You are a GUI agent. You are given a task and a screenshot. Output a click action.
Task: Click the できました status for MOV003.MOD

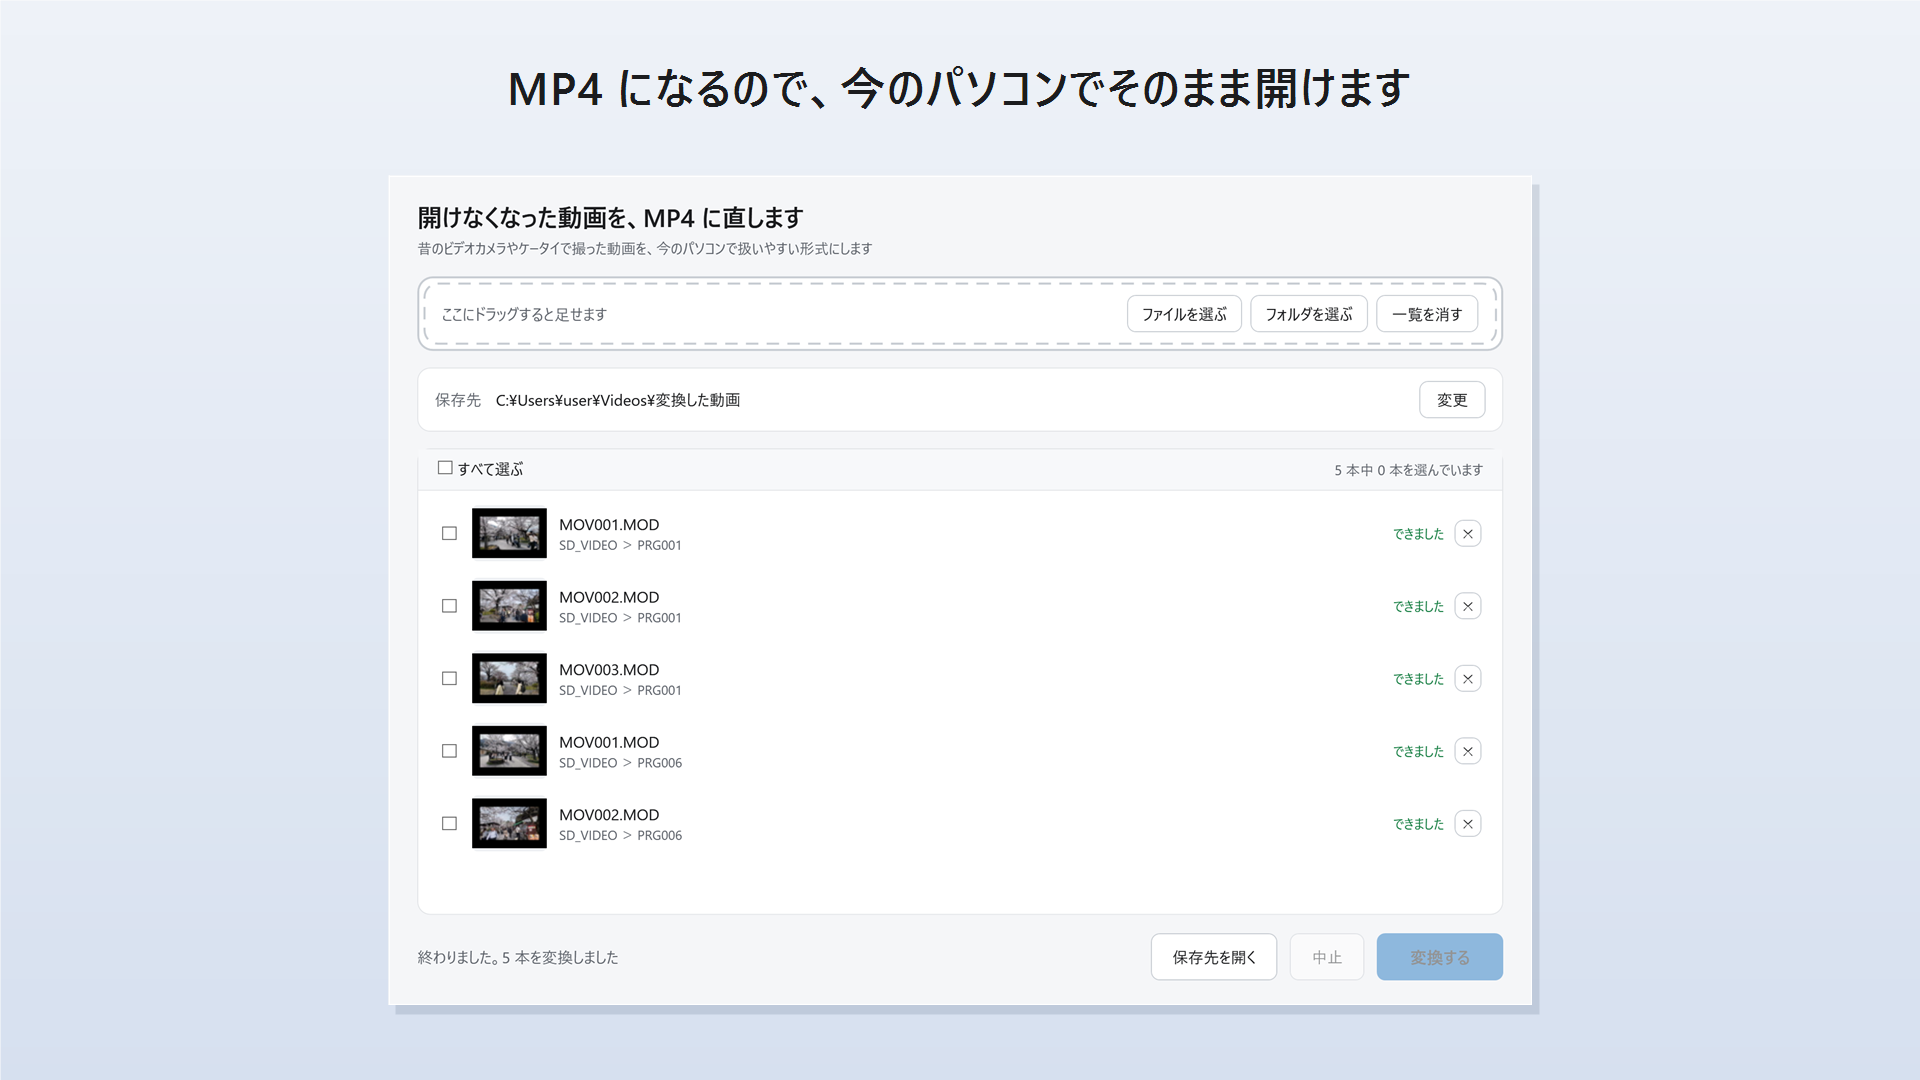point(1418,679)
